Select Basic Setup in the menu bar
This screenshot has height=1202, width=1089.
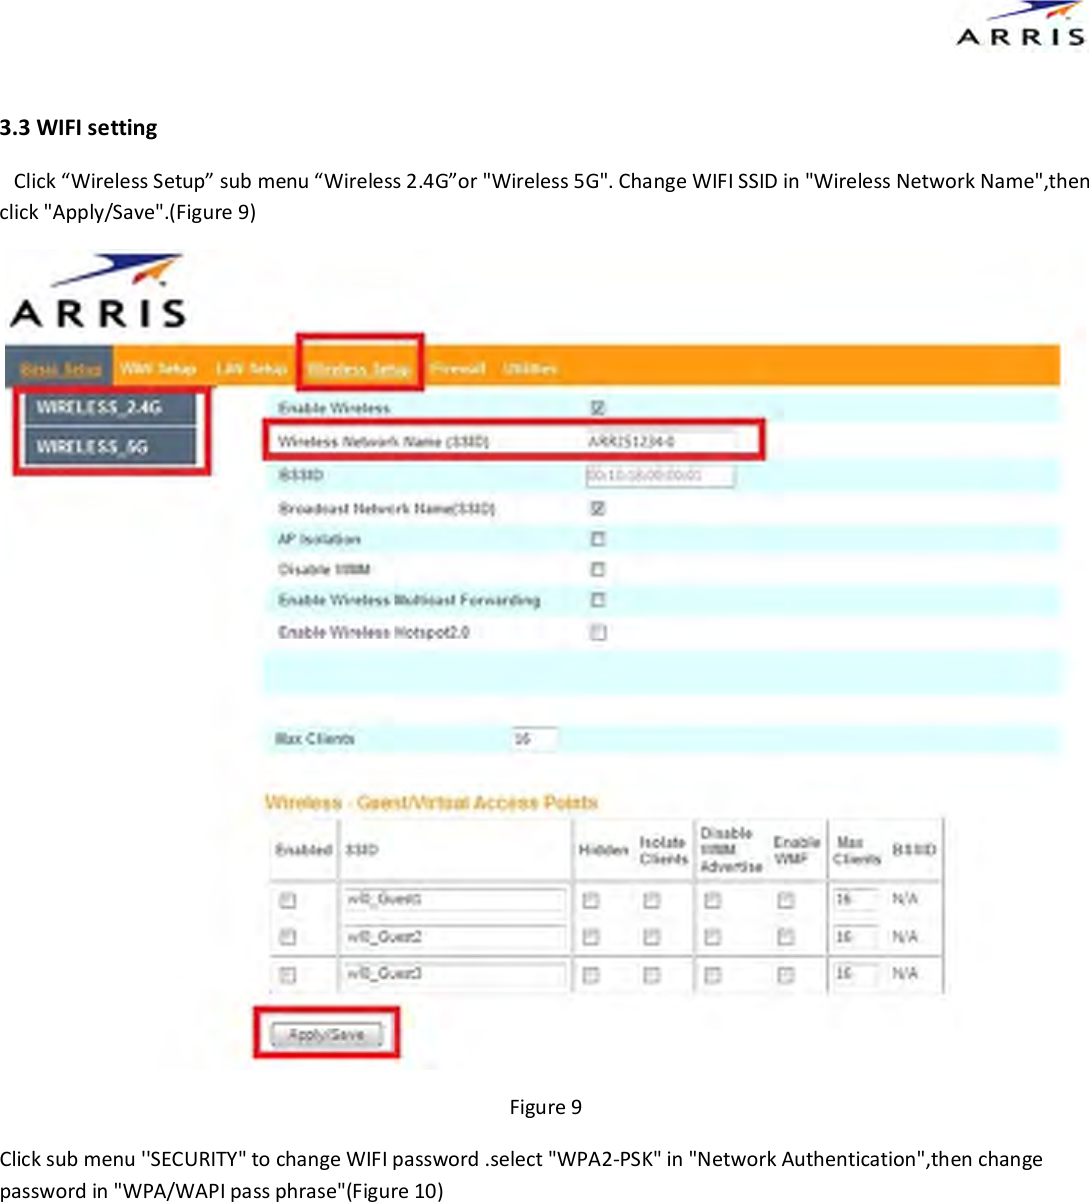click(58, 366)
